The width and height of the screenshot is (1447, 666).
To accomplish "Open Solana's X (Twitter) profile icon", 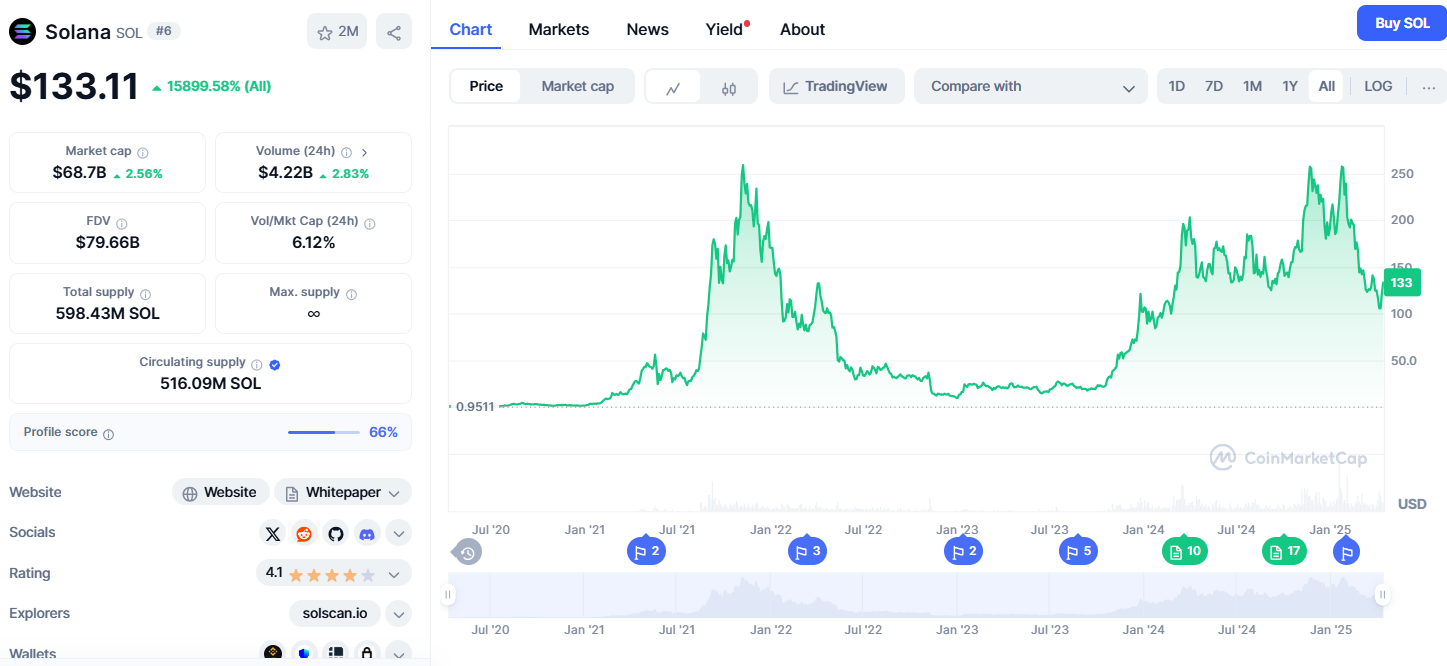I will tap(272, 533).
